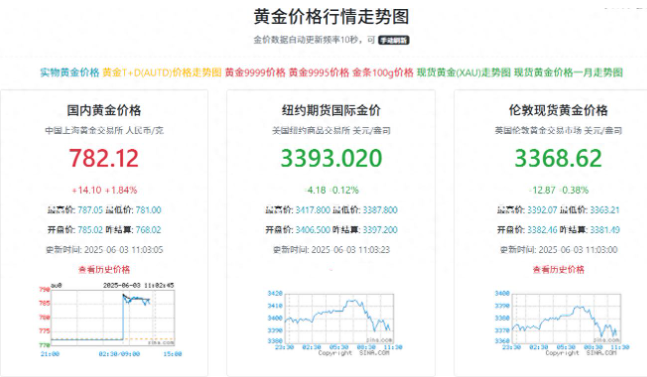
Task: Click the green price 3368.62
Action: pos(558,158)
